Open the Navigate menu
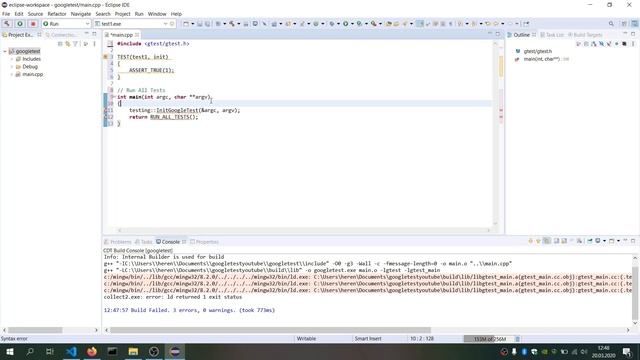Screen dimensions: 640x360 click(81, 14)
